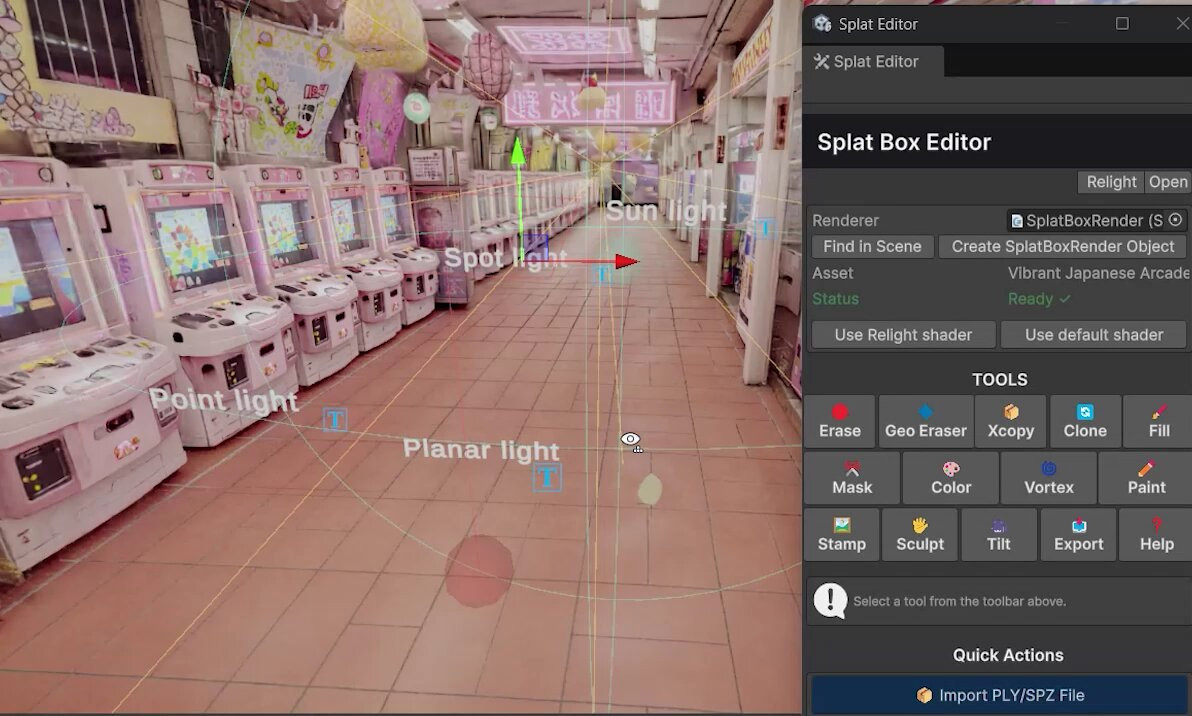Select the Fill tool
Image resolution: width=1192 pixels, height=716 pixels.
tap(1158, 421)
